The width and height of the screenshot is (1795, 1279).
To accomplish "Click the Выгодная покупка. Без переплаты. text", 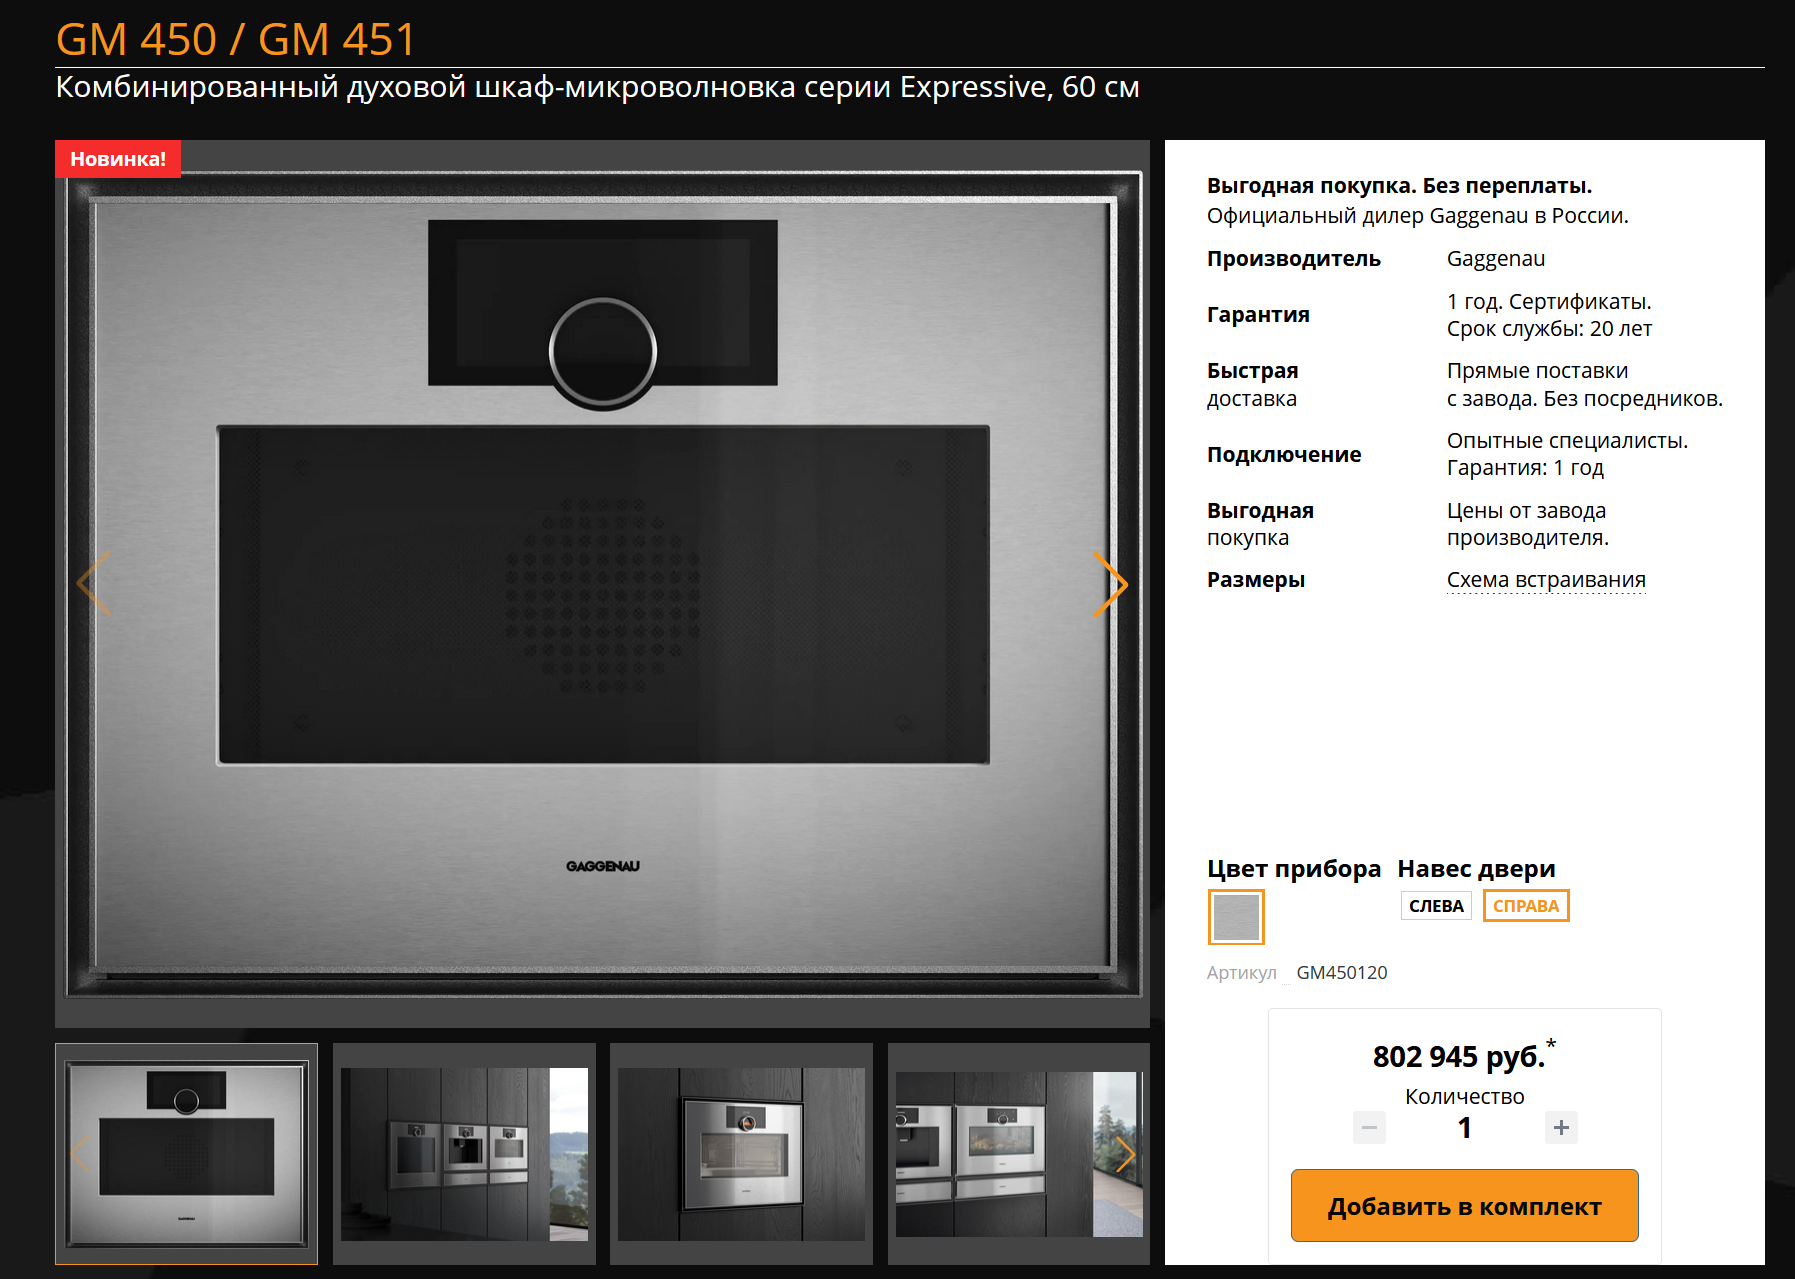I will click(x=1400, y=186).
